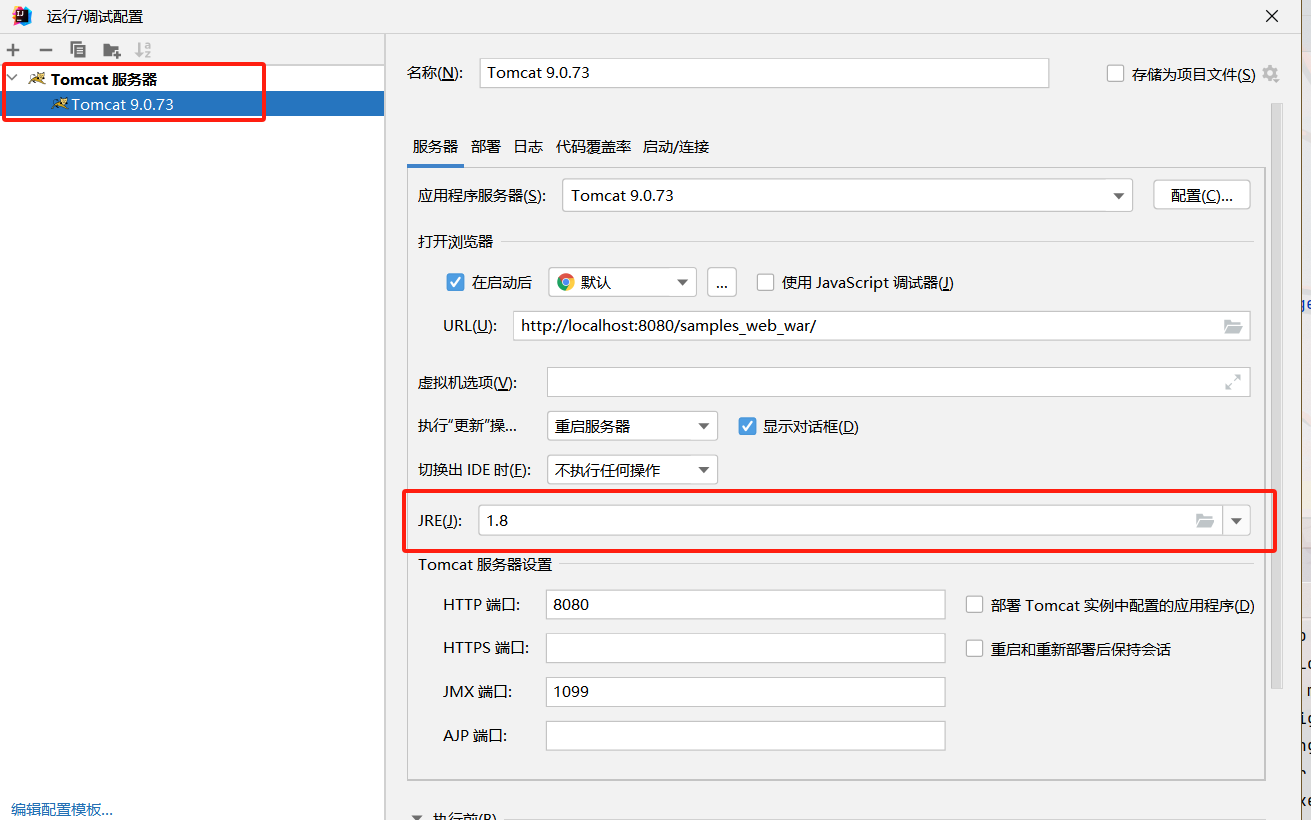The image size is (1311, 820).
Task: Switch to the startup/connection tab
Action: point(676,146)
